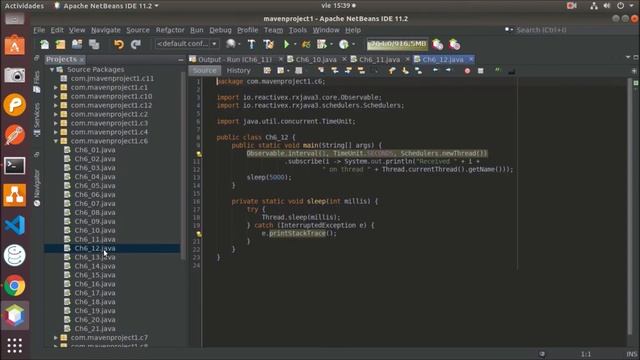Click the hint lightbulb on line 10
640x360 pixels.
pyautogui.click(x=199, y=154)
